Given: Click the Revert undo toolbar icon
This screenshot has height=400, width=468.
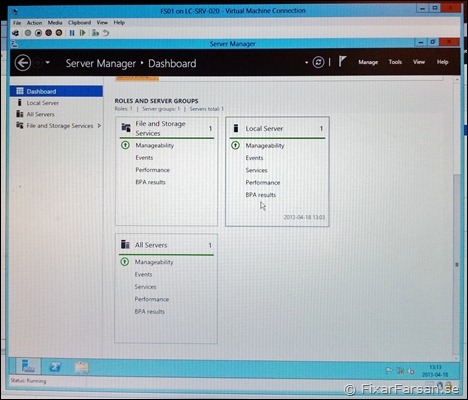Looking at the screenshot, I should click(x=106, y=33).
